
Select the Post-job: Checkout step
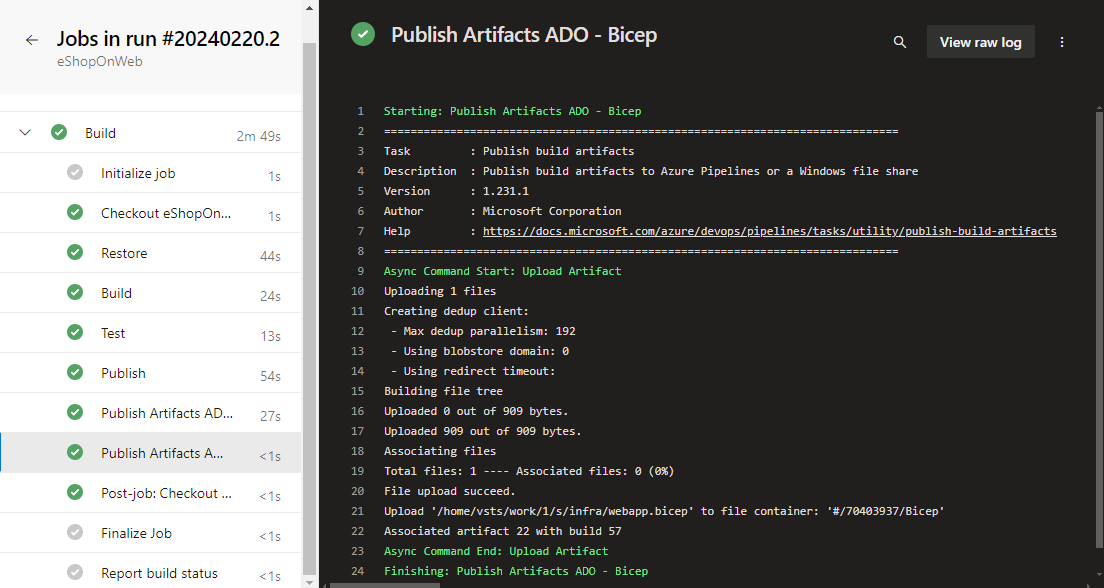[x=166, y=493]
